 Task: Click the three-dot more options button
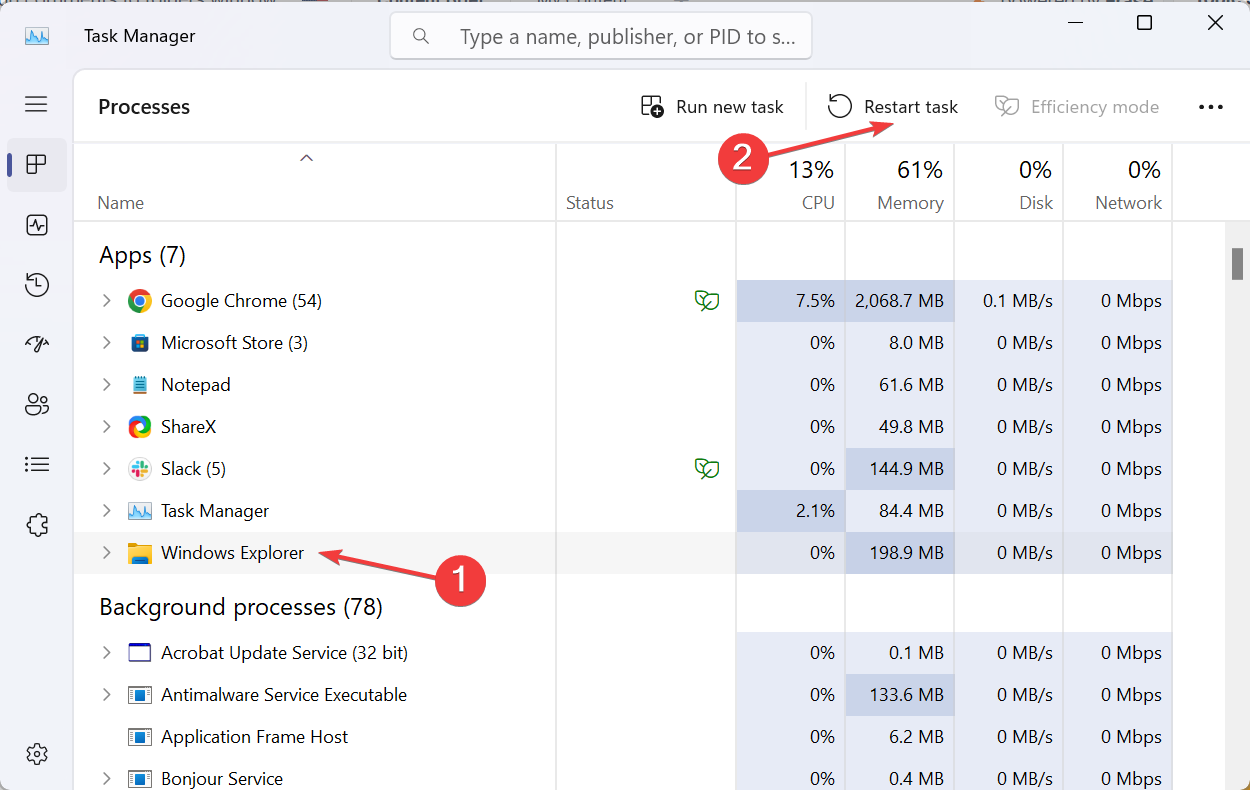tap(1210, 107)
